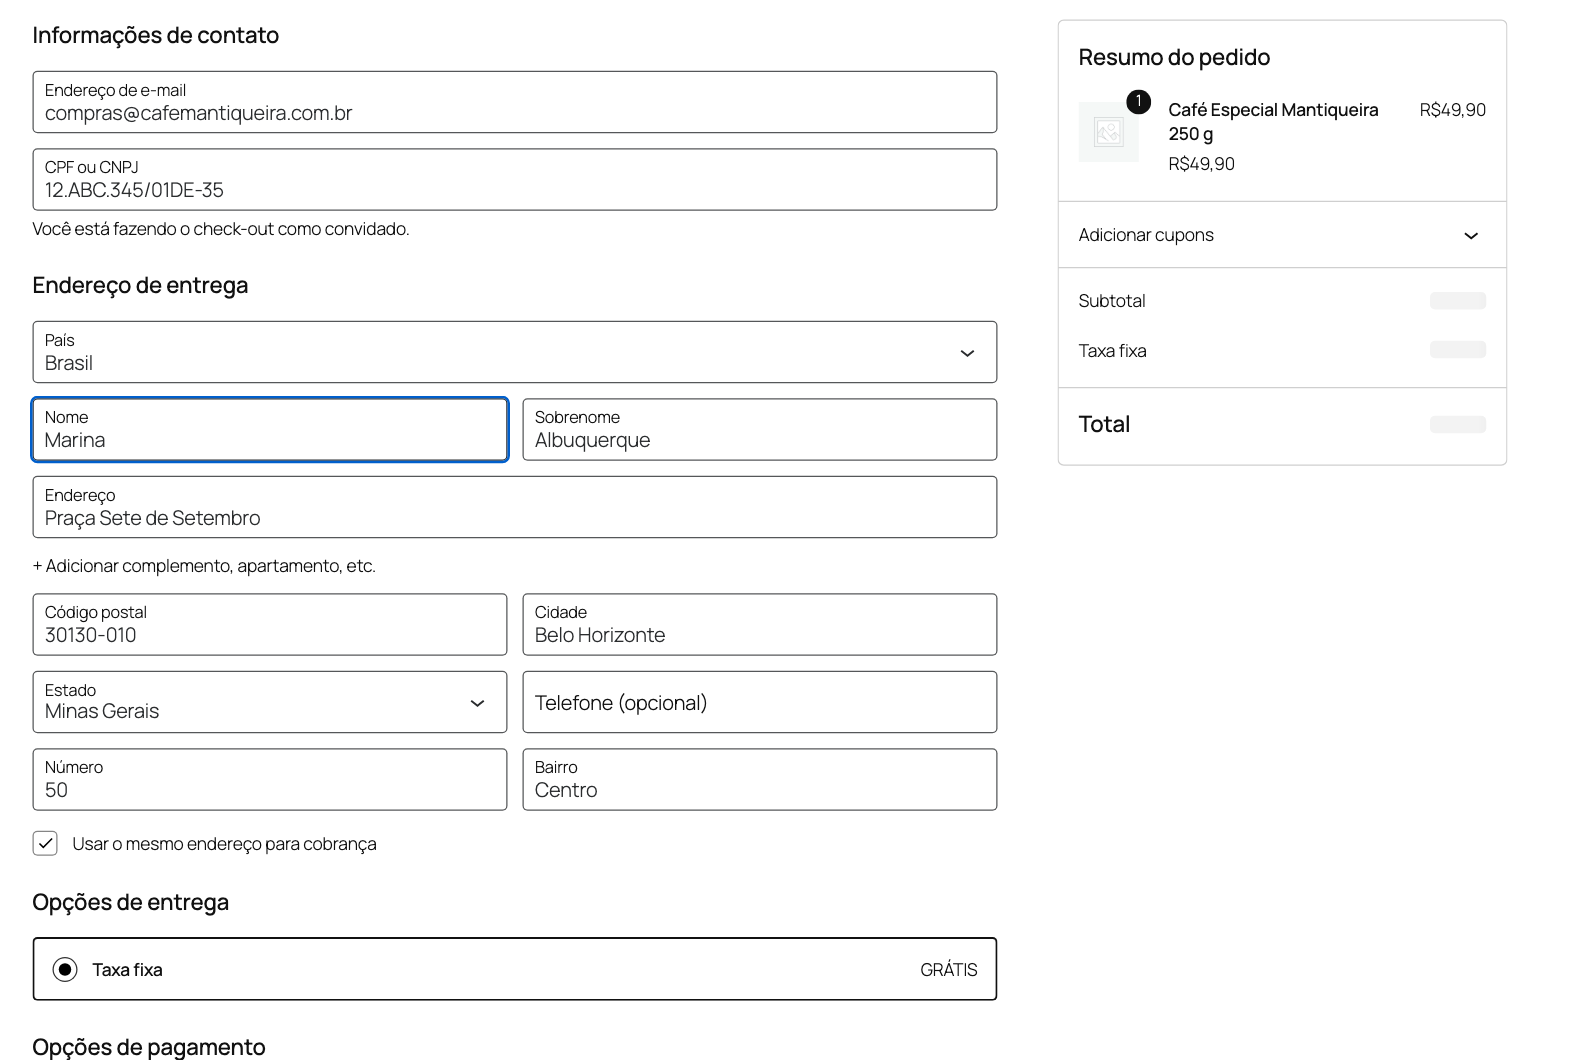Click the CPF ou CNPJ field
Screen dimensions: 1570x1060
tap(515, 180)
